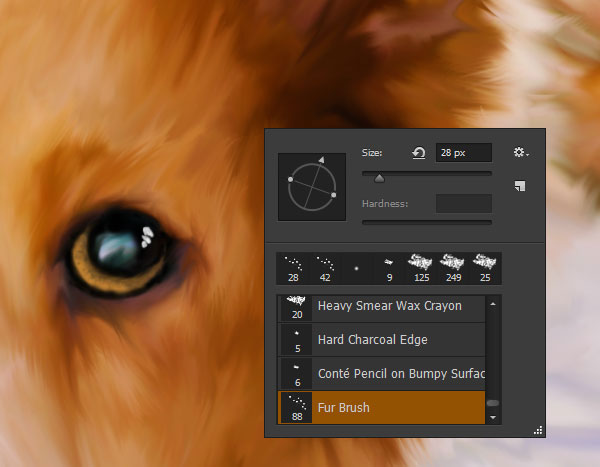This screenshot has width=600, height=467.
Task: Reset brush to original size
Action: coord(419,153)
